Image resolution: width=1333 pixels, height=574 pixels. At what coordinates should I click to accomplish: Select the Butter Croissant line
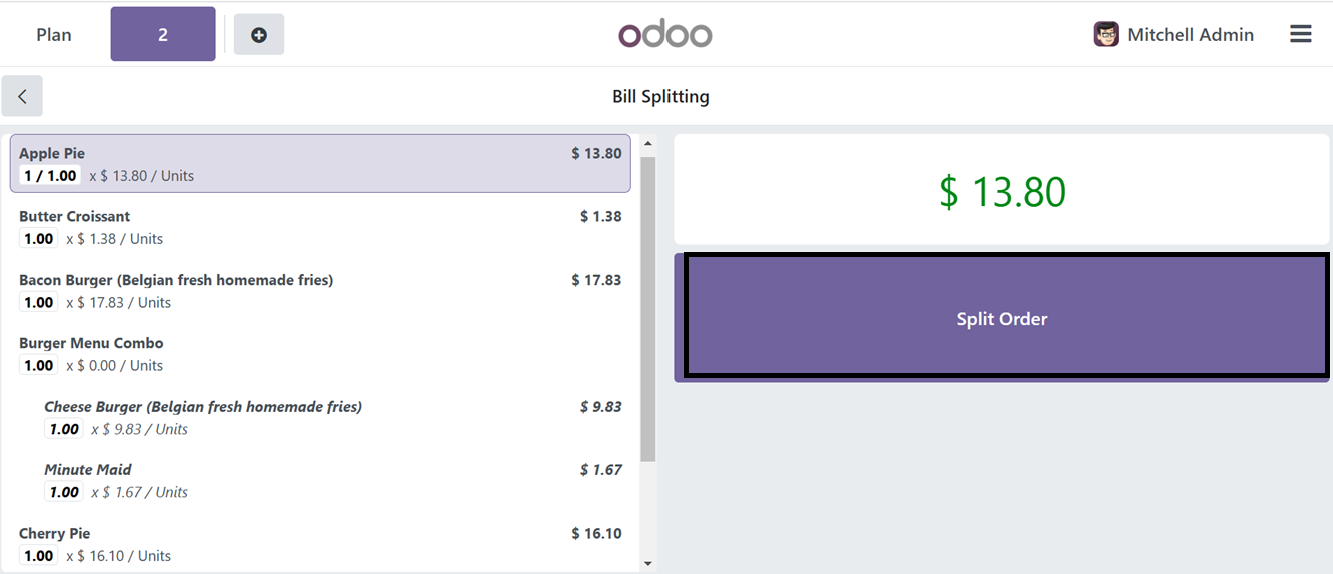coord(320,228)
